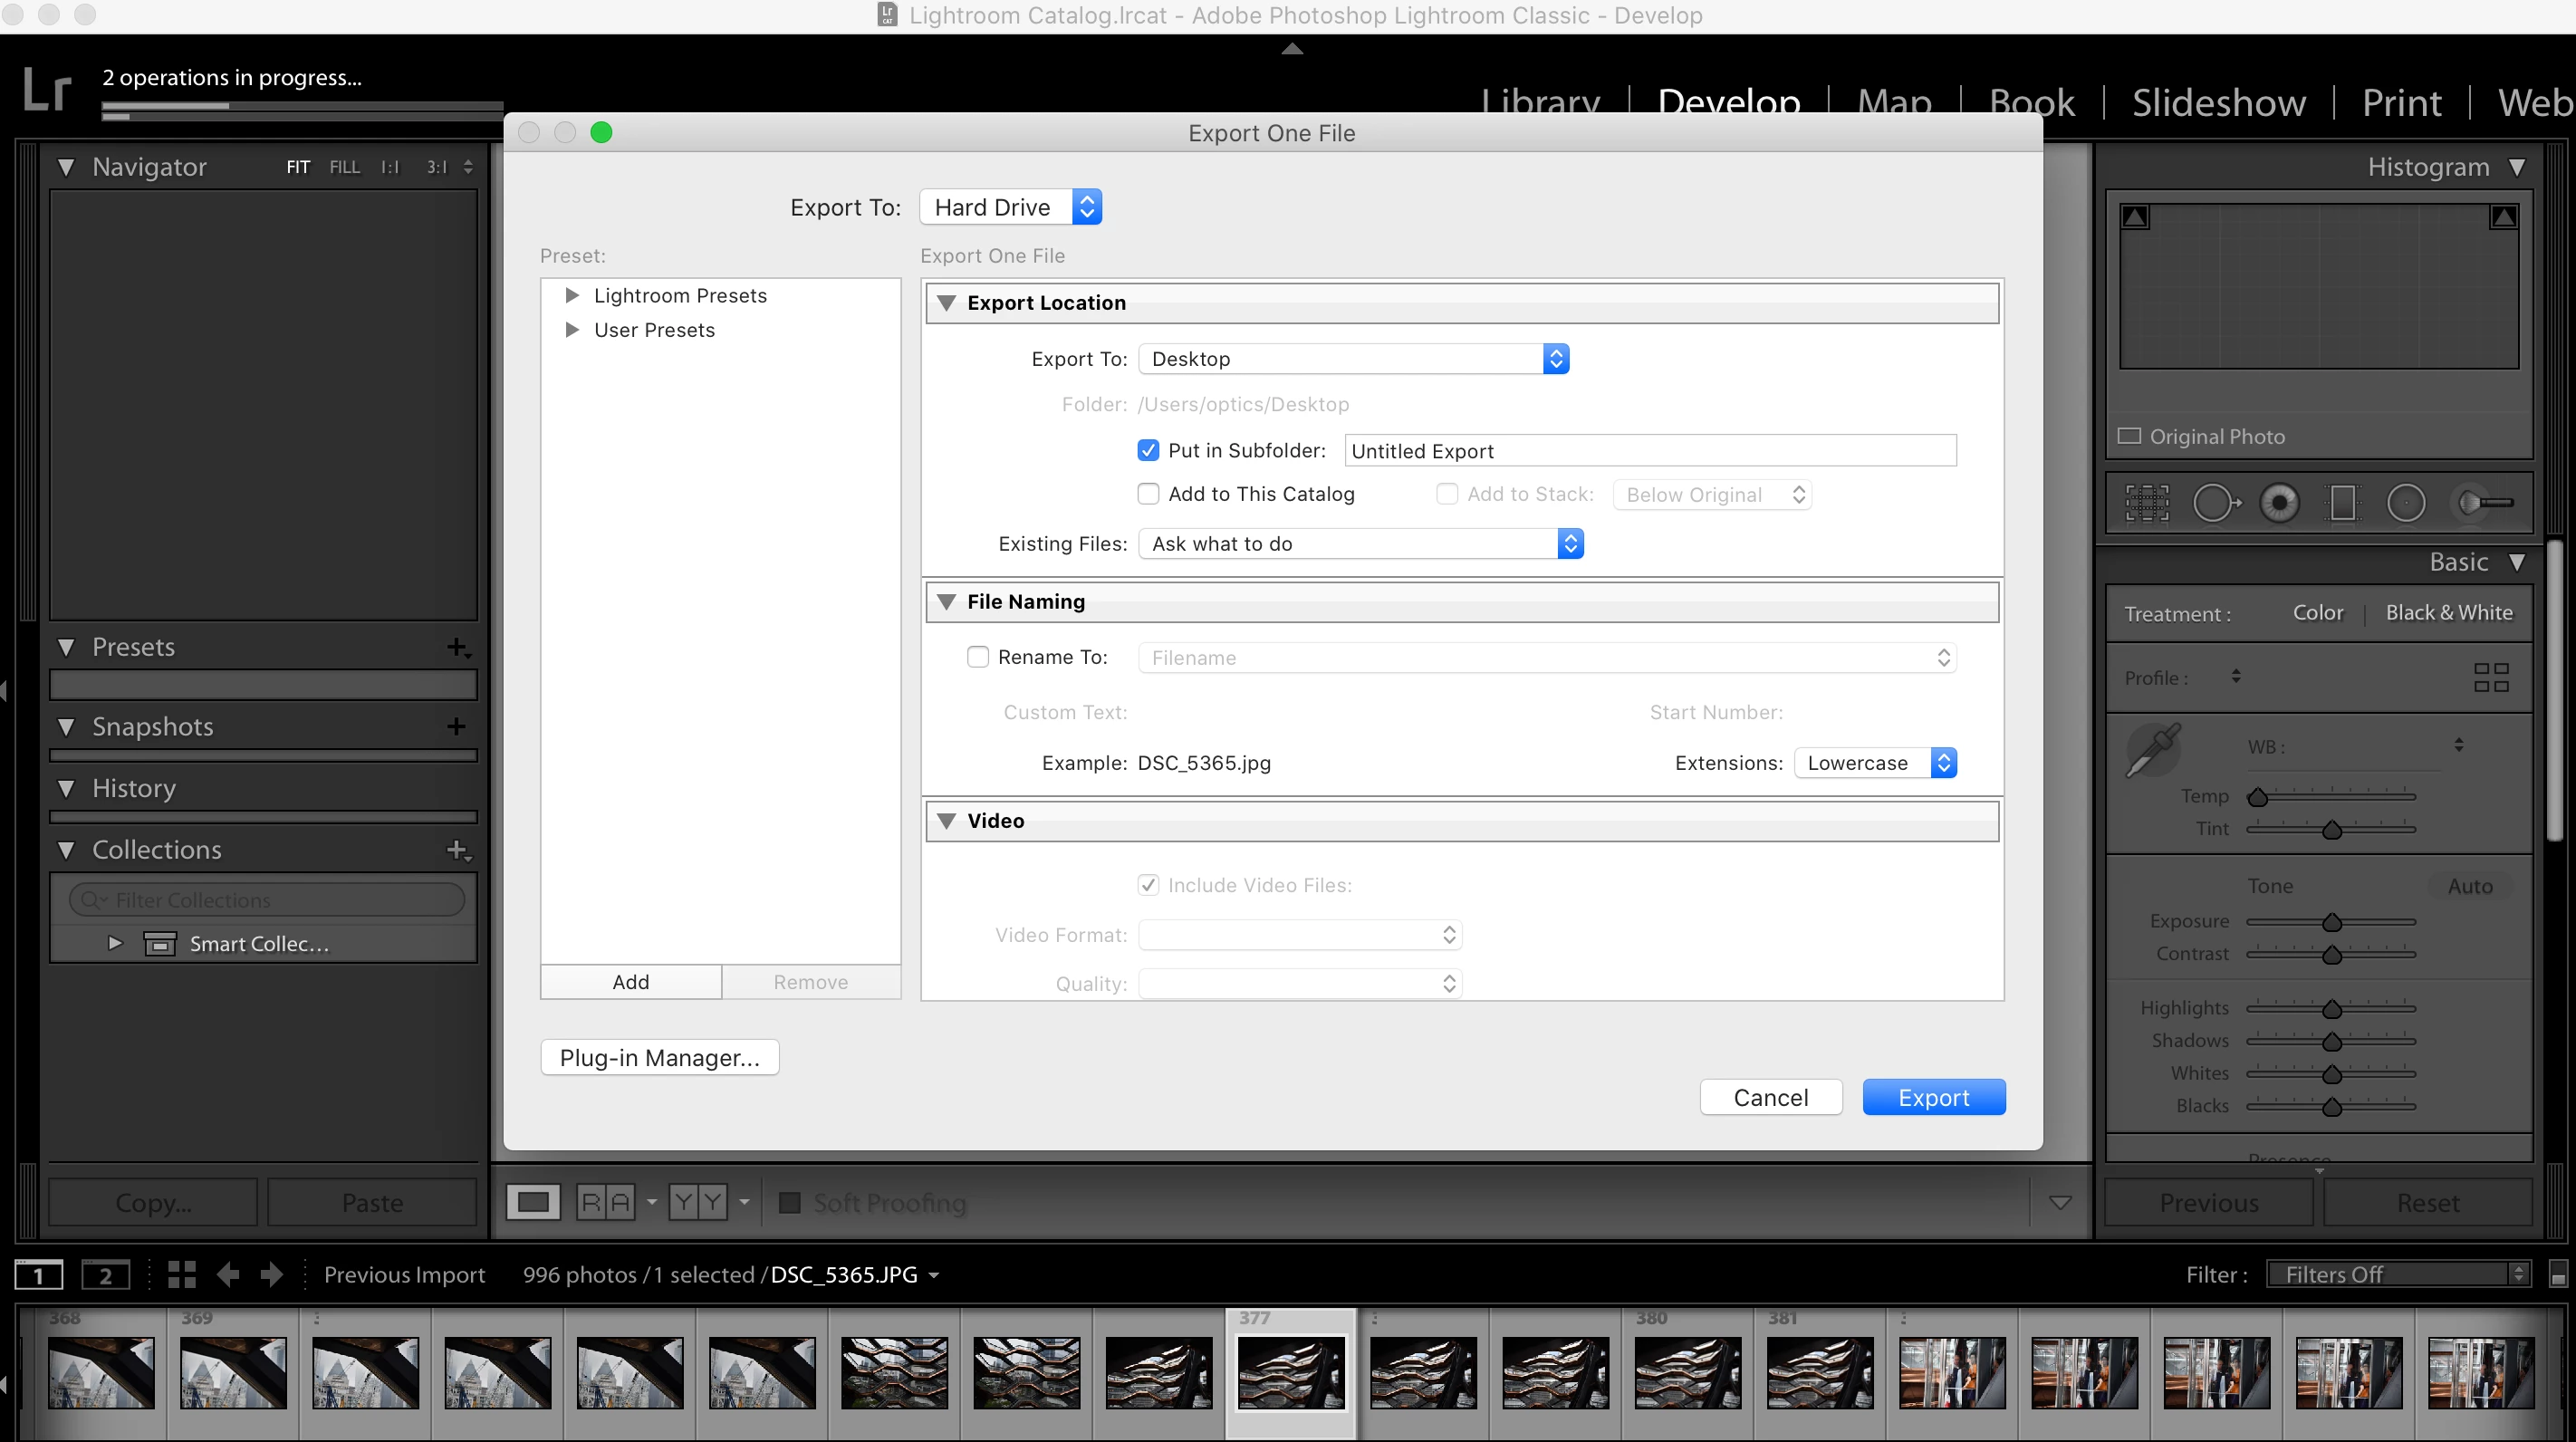
Task: Toggle the filter switch at filmstrip right
Action: [2558, 1275]
